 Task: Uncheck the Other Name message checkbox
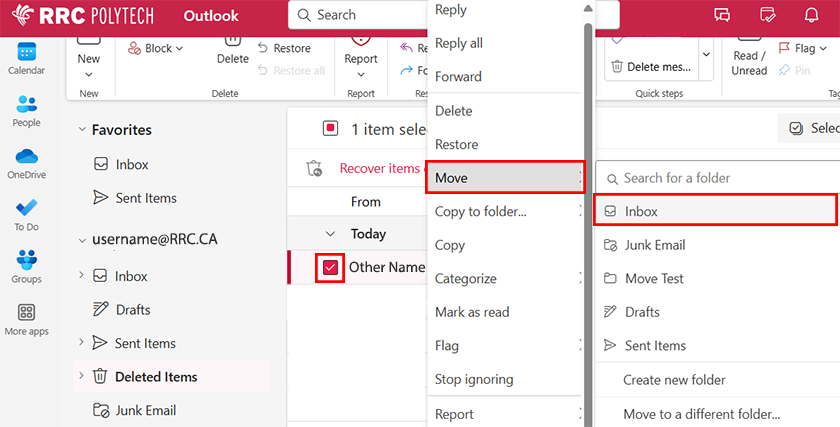click(330, 268)
